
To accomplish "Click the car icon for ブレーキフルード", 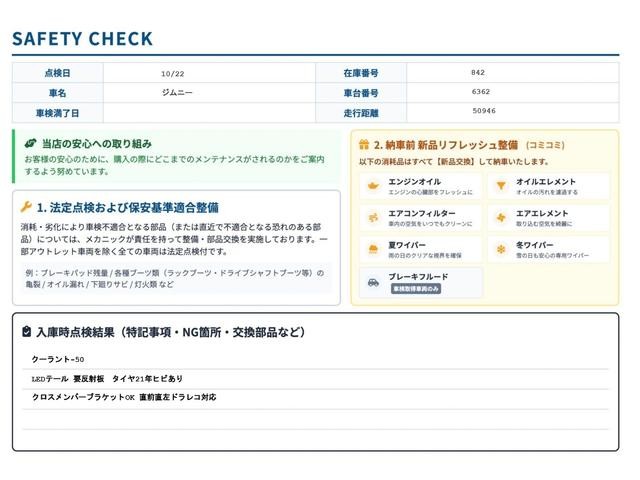I will tap(373, 282).
